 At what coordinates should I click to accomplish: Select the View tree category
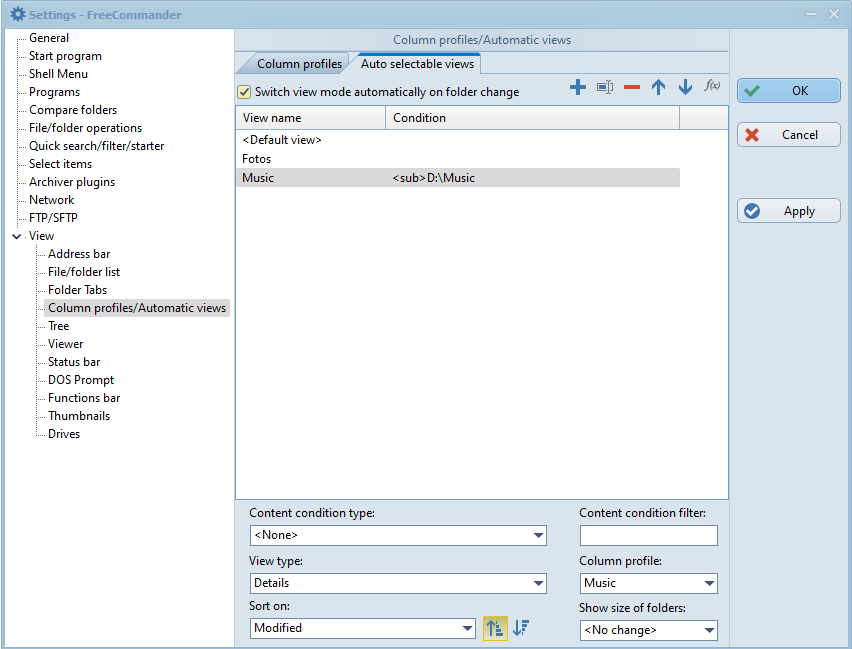pos(41,236)
